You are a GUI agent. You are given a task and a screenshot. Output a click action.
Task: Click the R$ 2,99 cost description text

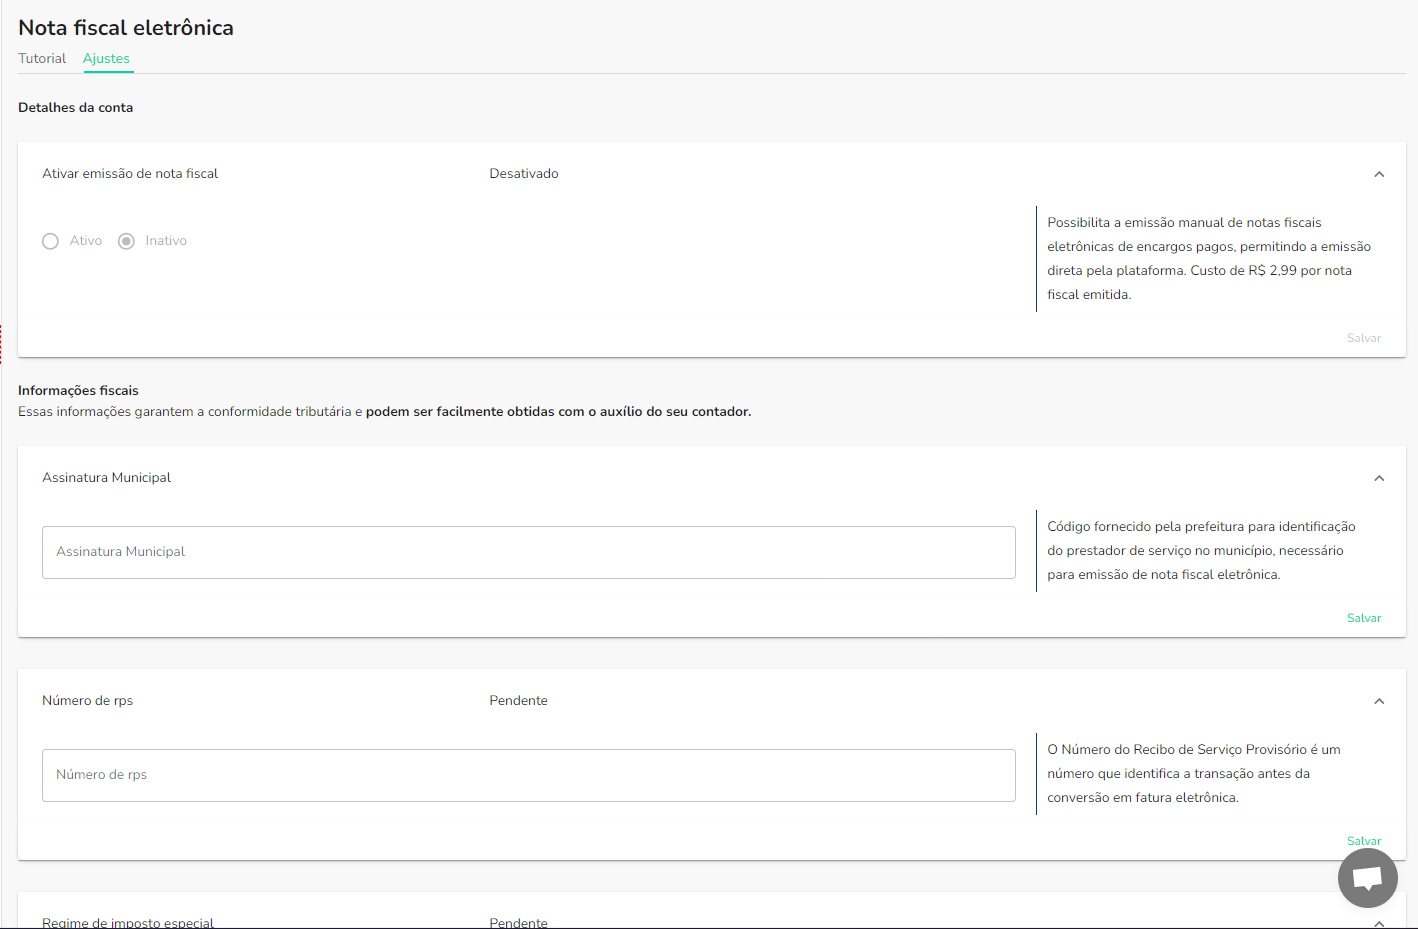tap(1209, 258)
